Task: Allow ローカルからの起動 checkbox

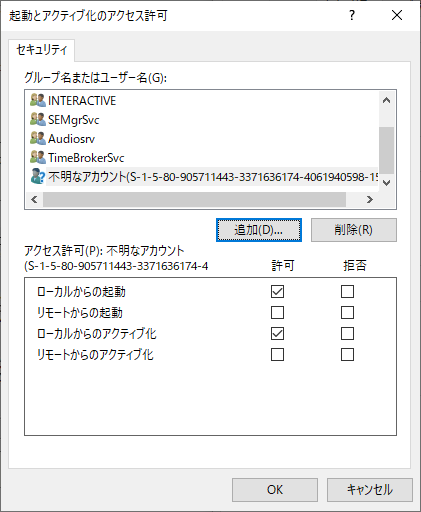Action: point(277,291)
